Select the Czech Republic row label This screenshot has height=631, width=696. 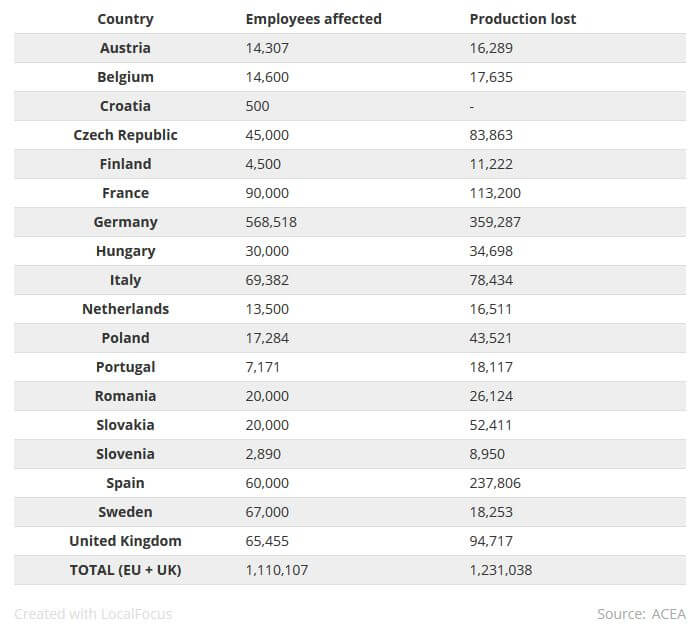point(125,135)
